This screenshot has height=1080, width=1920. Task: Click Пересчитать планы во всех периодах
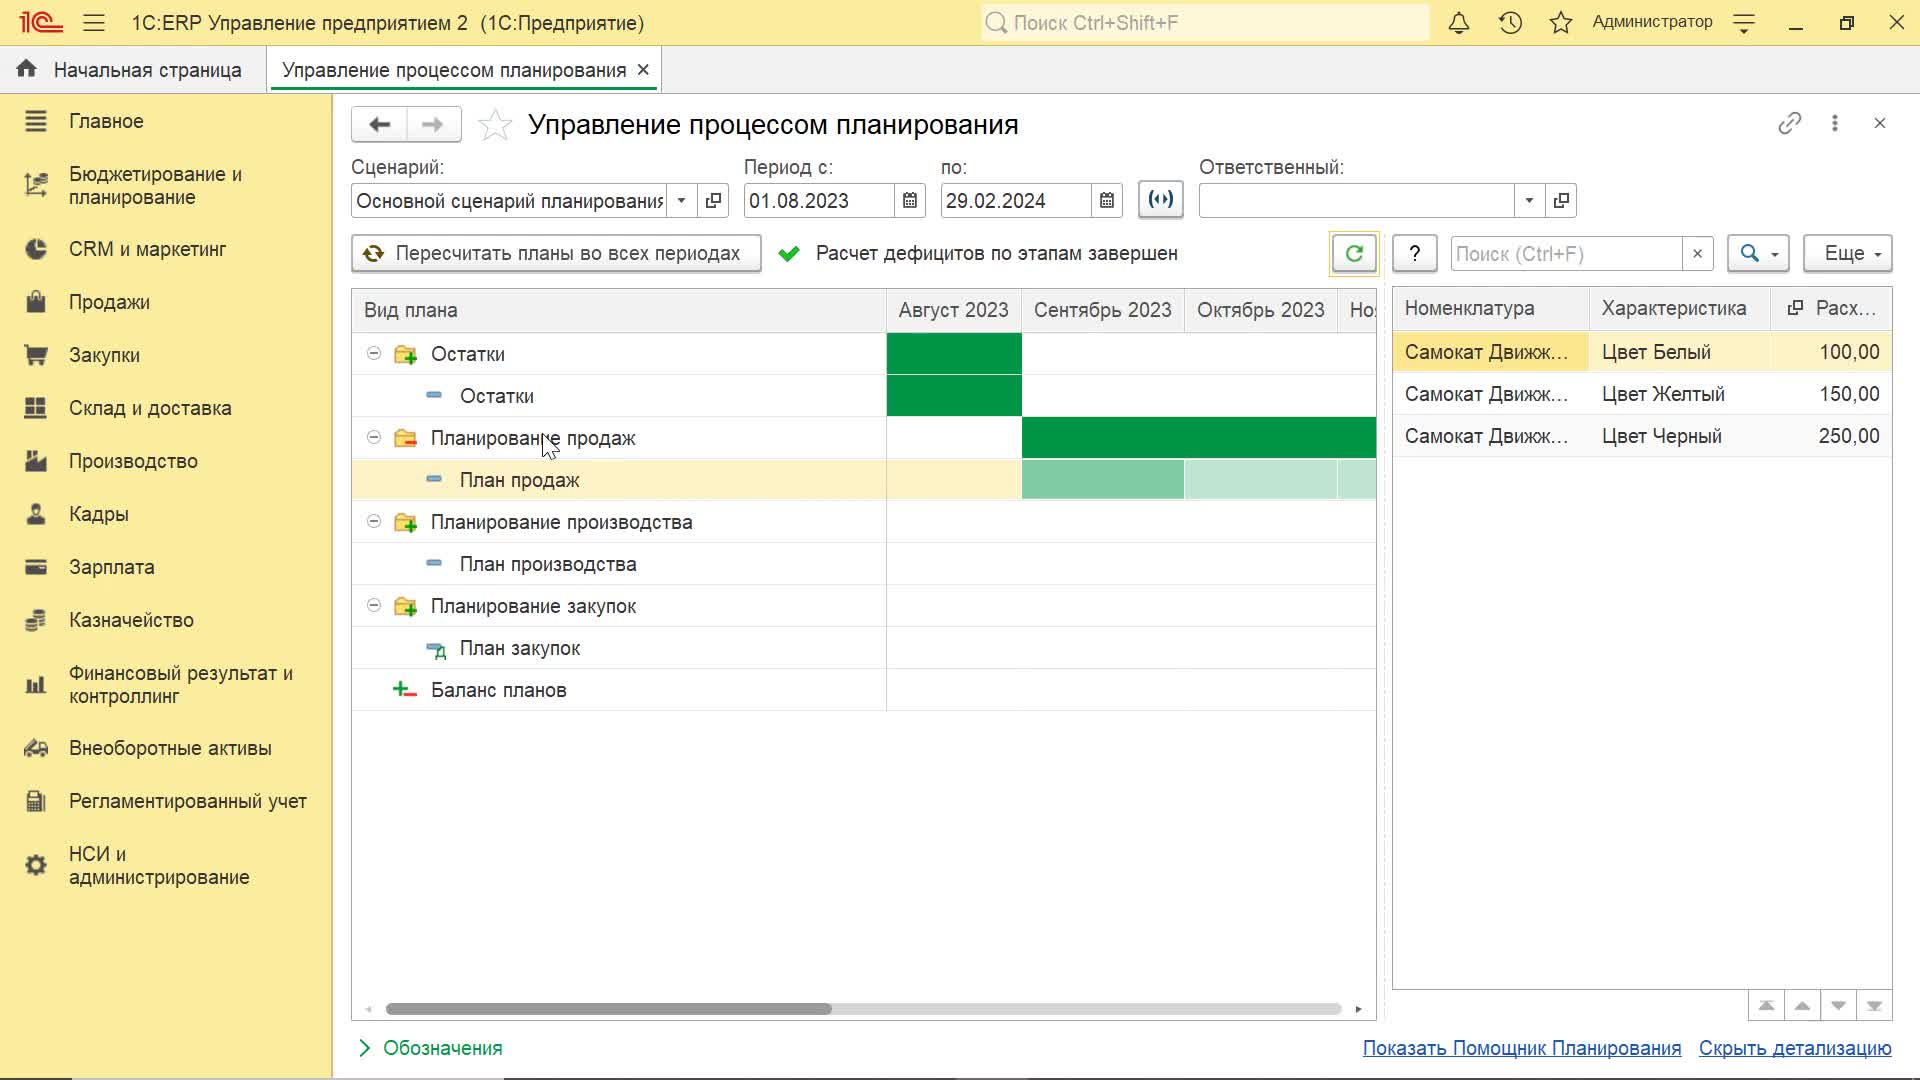click(x=556, y=253)
